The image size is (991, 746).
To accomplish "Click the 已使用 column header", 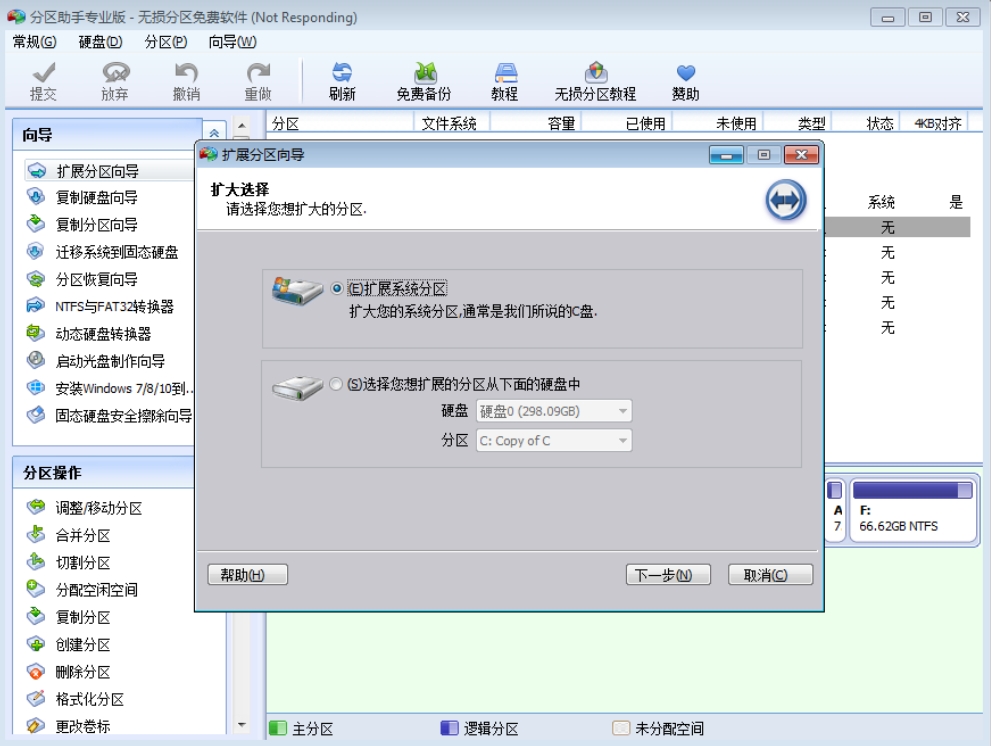I will tap(626, 123).
